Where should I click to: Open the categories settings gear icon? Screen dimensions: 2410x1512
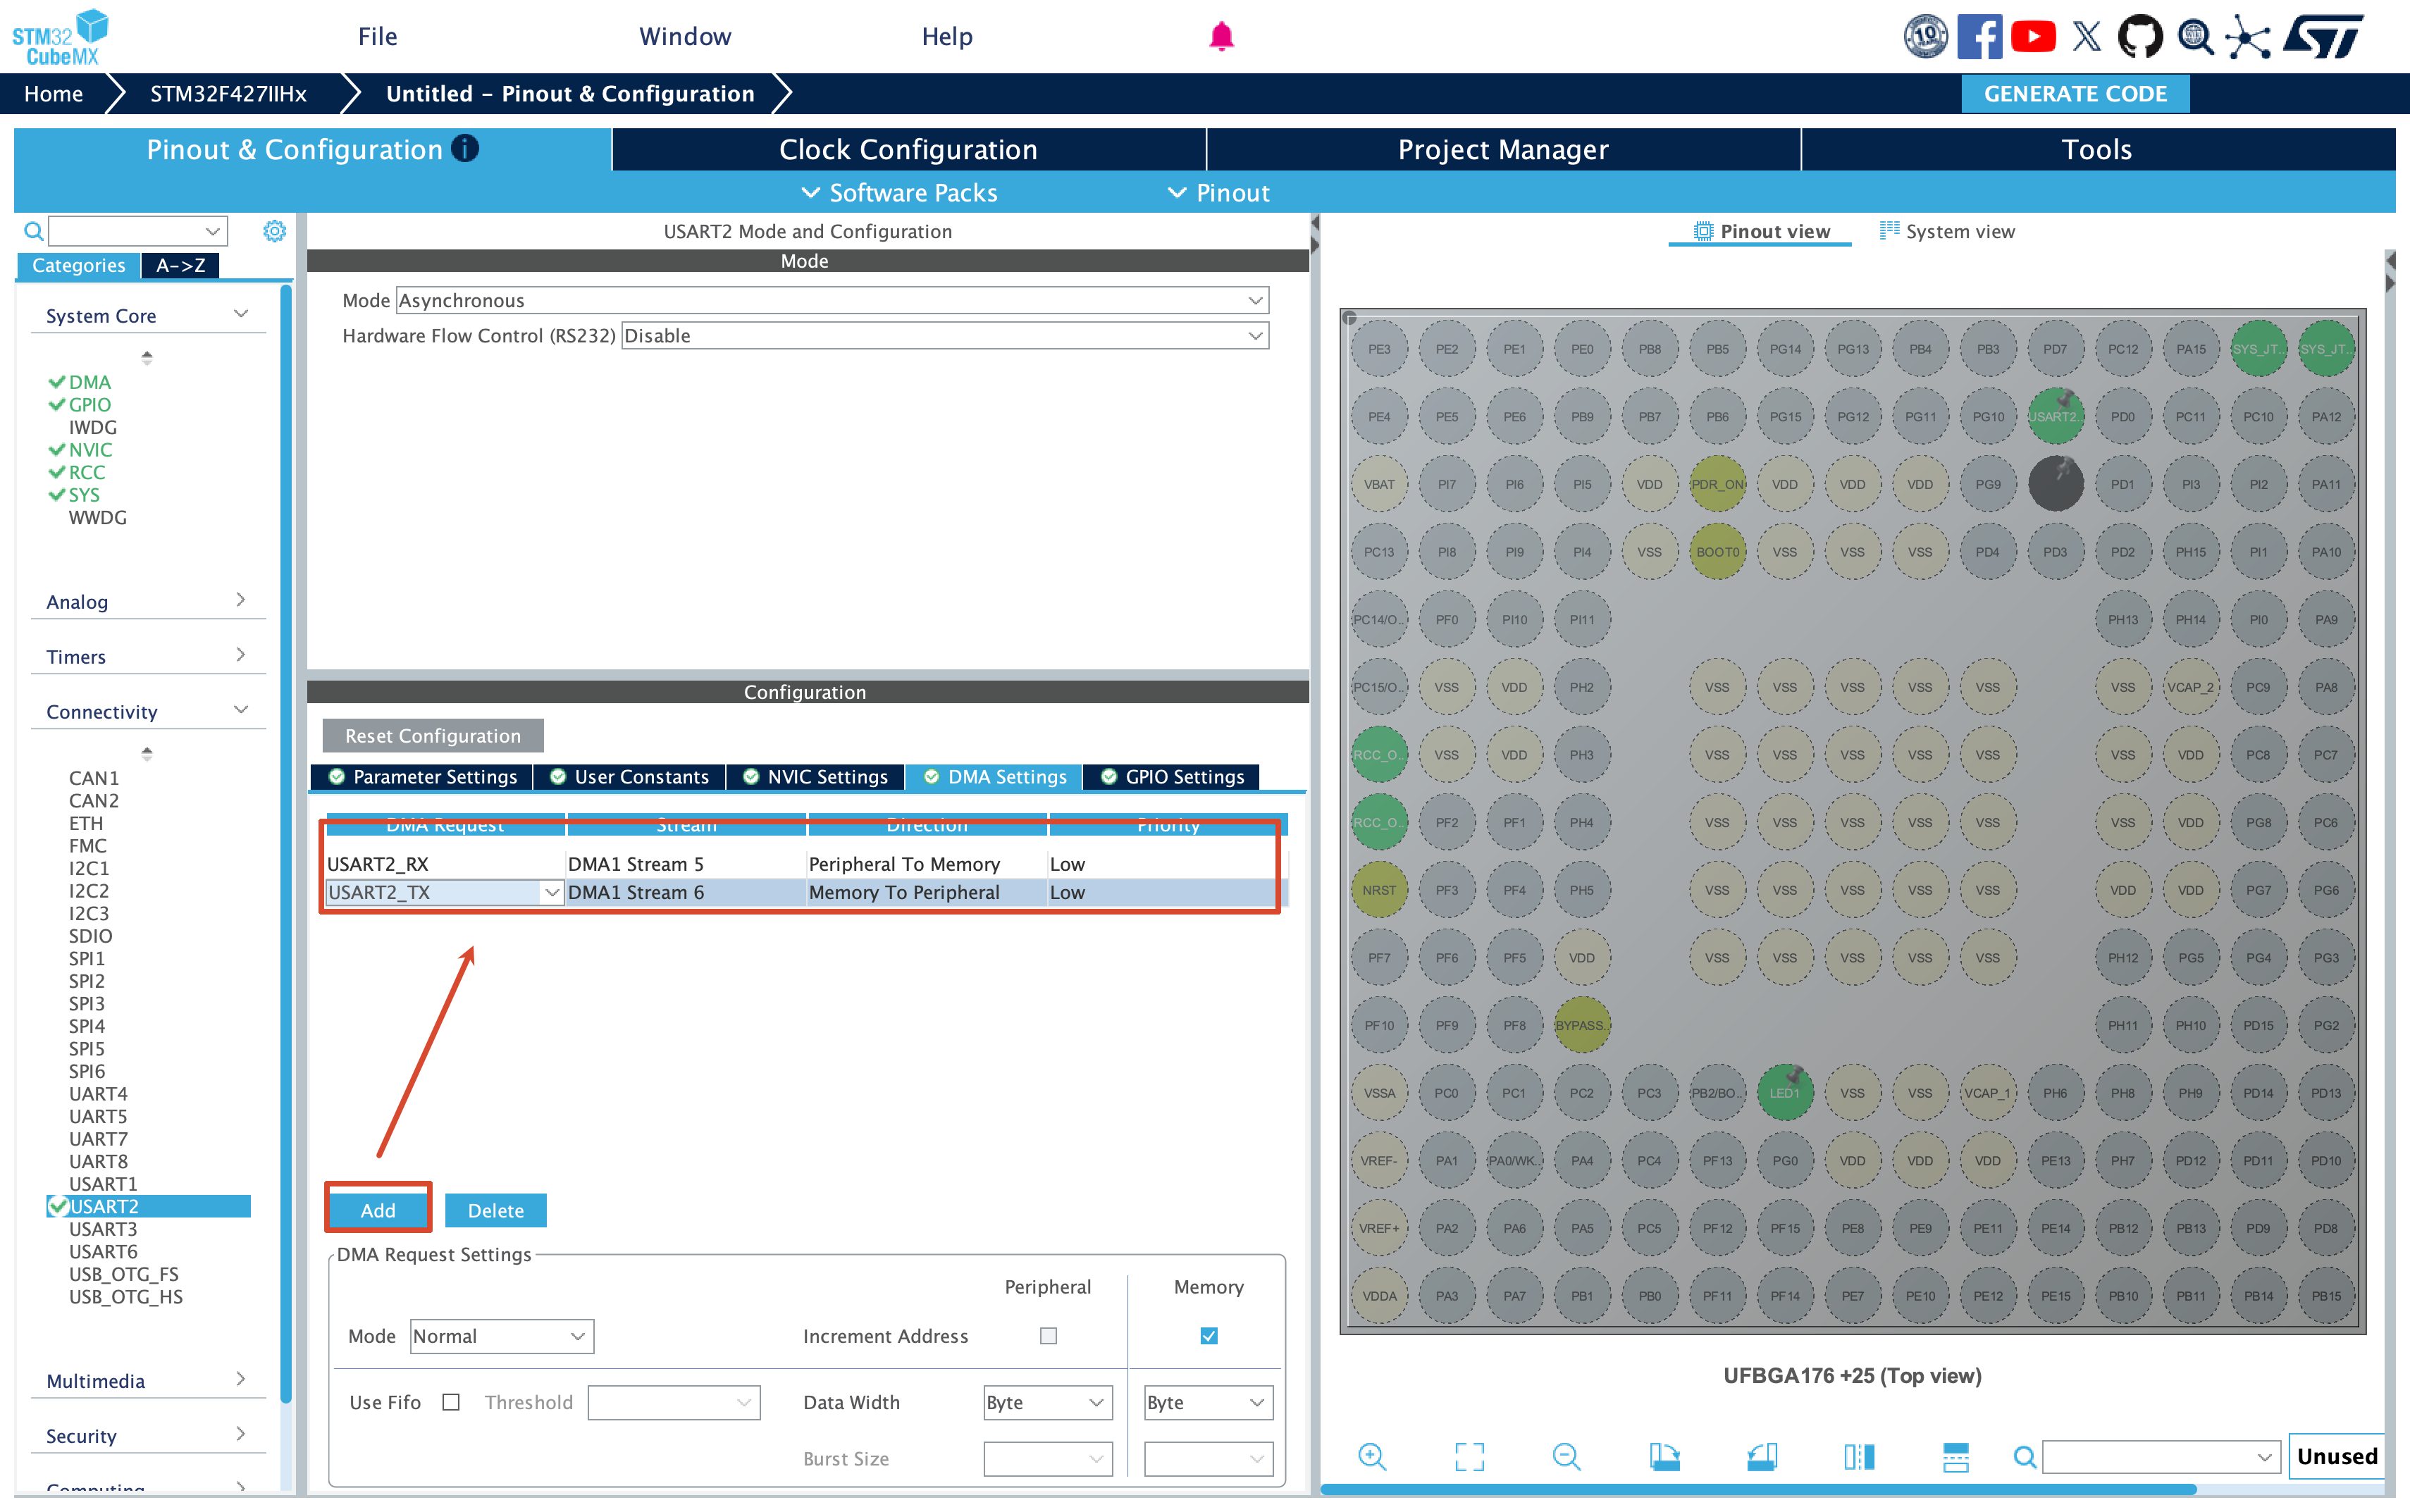[x=274, y=231]
